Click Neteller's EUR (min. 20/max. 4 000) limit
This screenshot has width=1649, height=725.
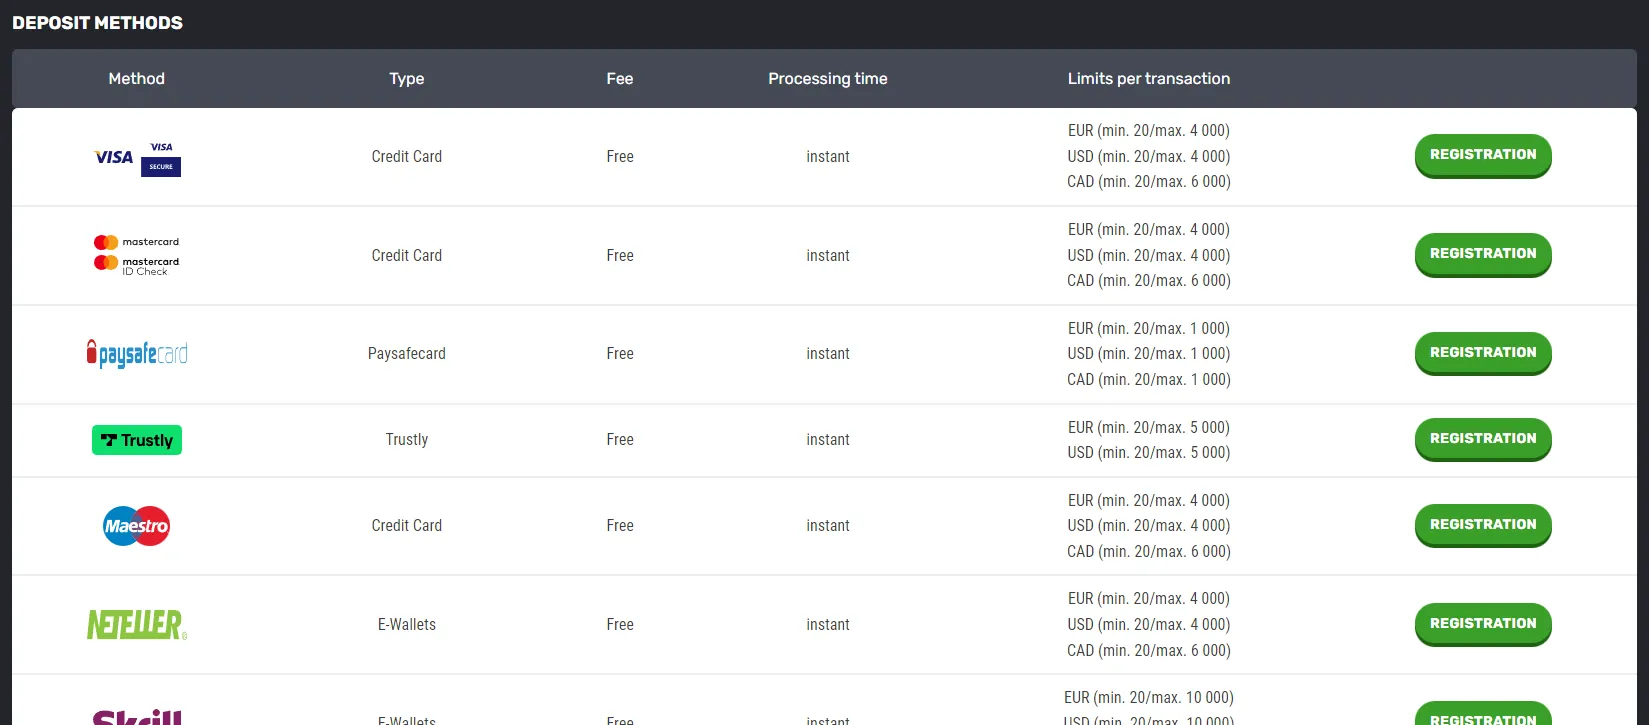(x=1149, y=599)
